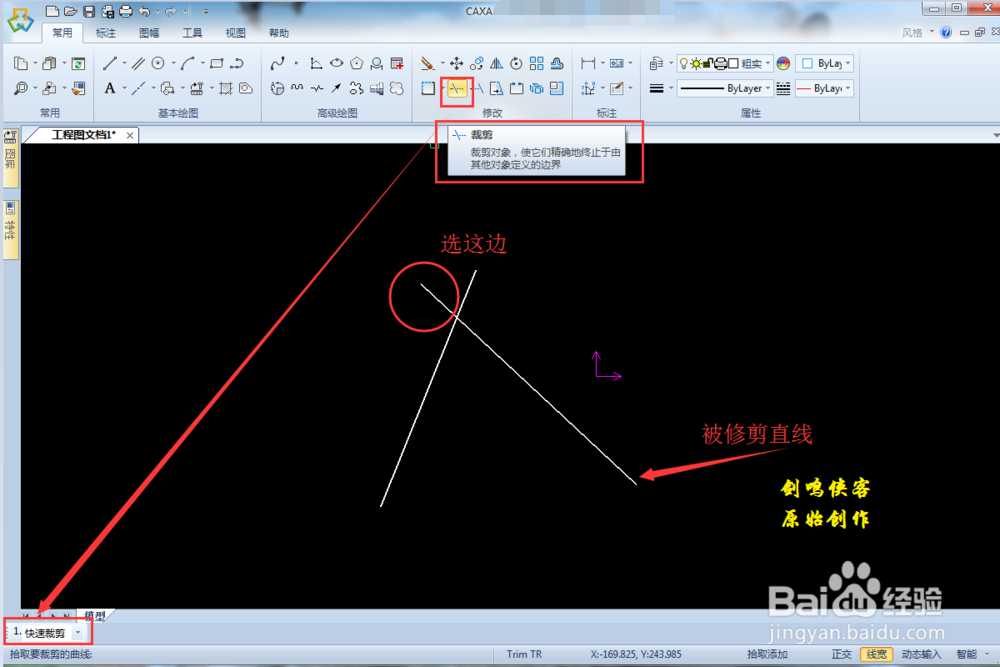Switch to the 工具 ribbon tab
This screenshot has height=667, width=1000.
[x=192, y=33]
